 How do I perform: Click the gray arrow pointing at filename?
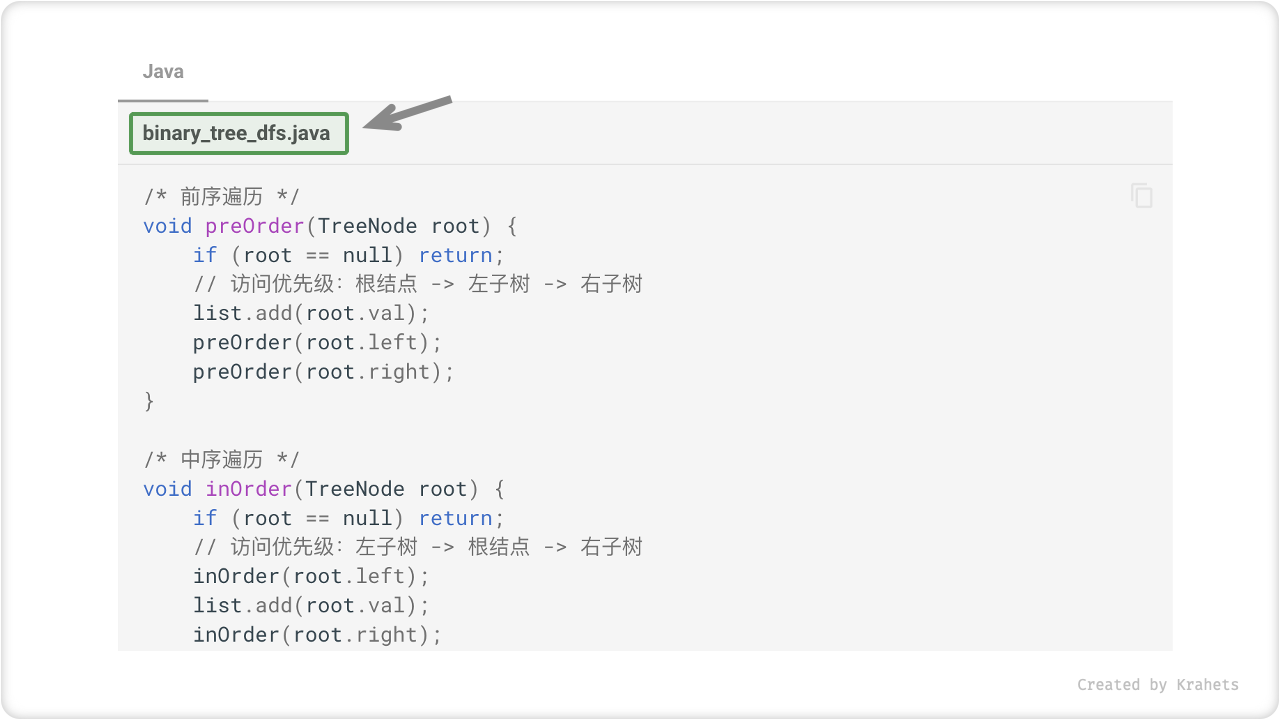click(x=408, y=113)
